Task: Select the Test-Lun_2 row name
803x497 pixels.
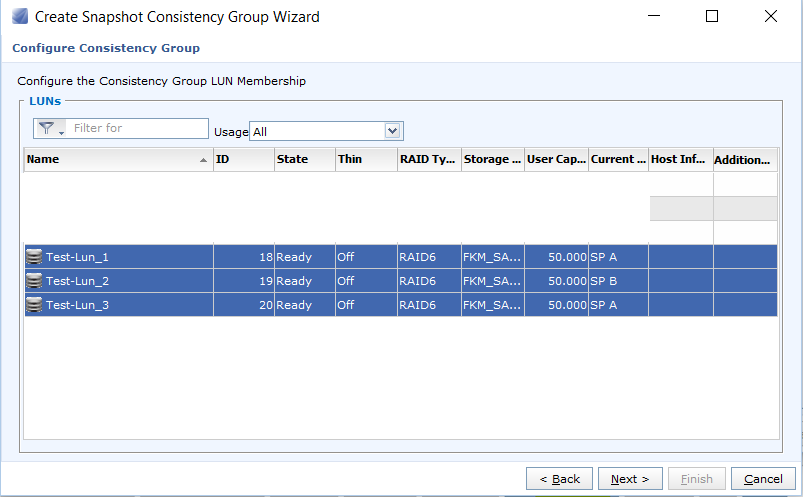Action: (x=77, y=281)
